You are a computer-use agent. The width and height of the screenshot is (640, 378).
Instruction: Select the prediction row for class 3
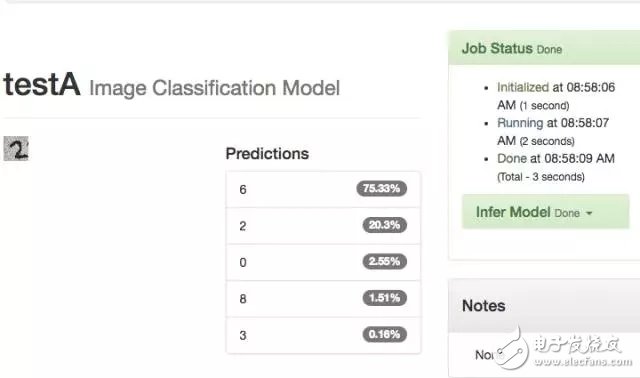coord(323,335)
